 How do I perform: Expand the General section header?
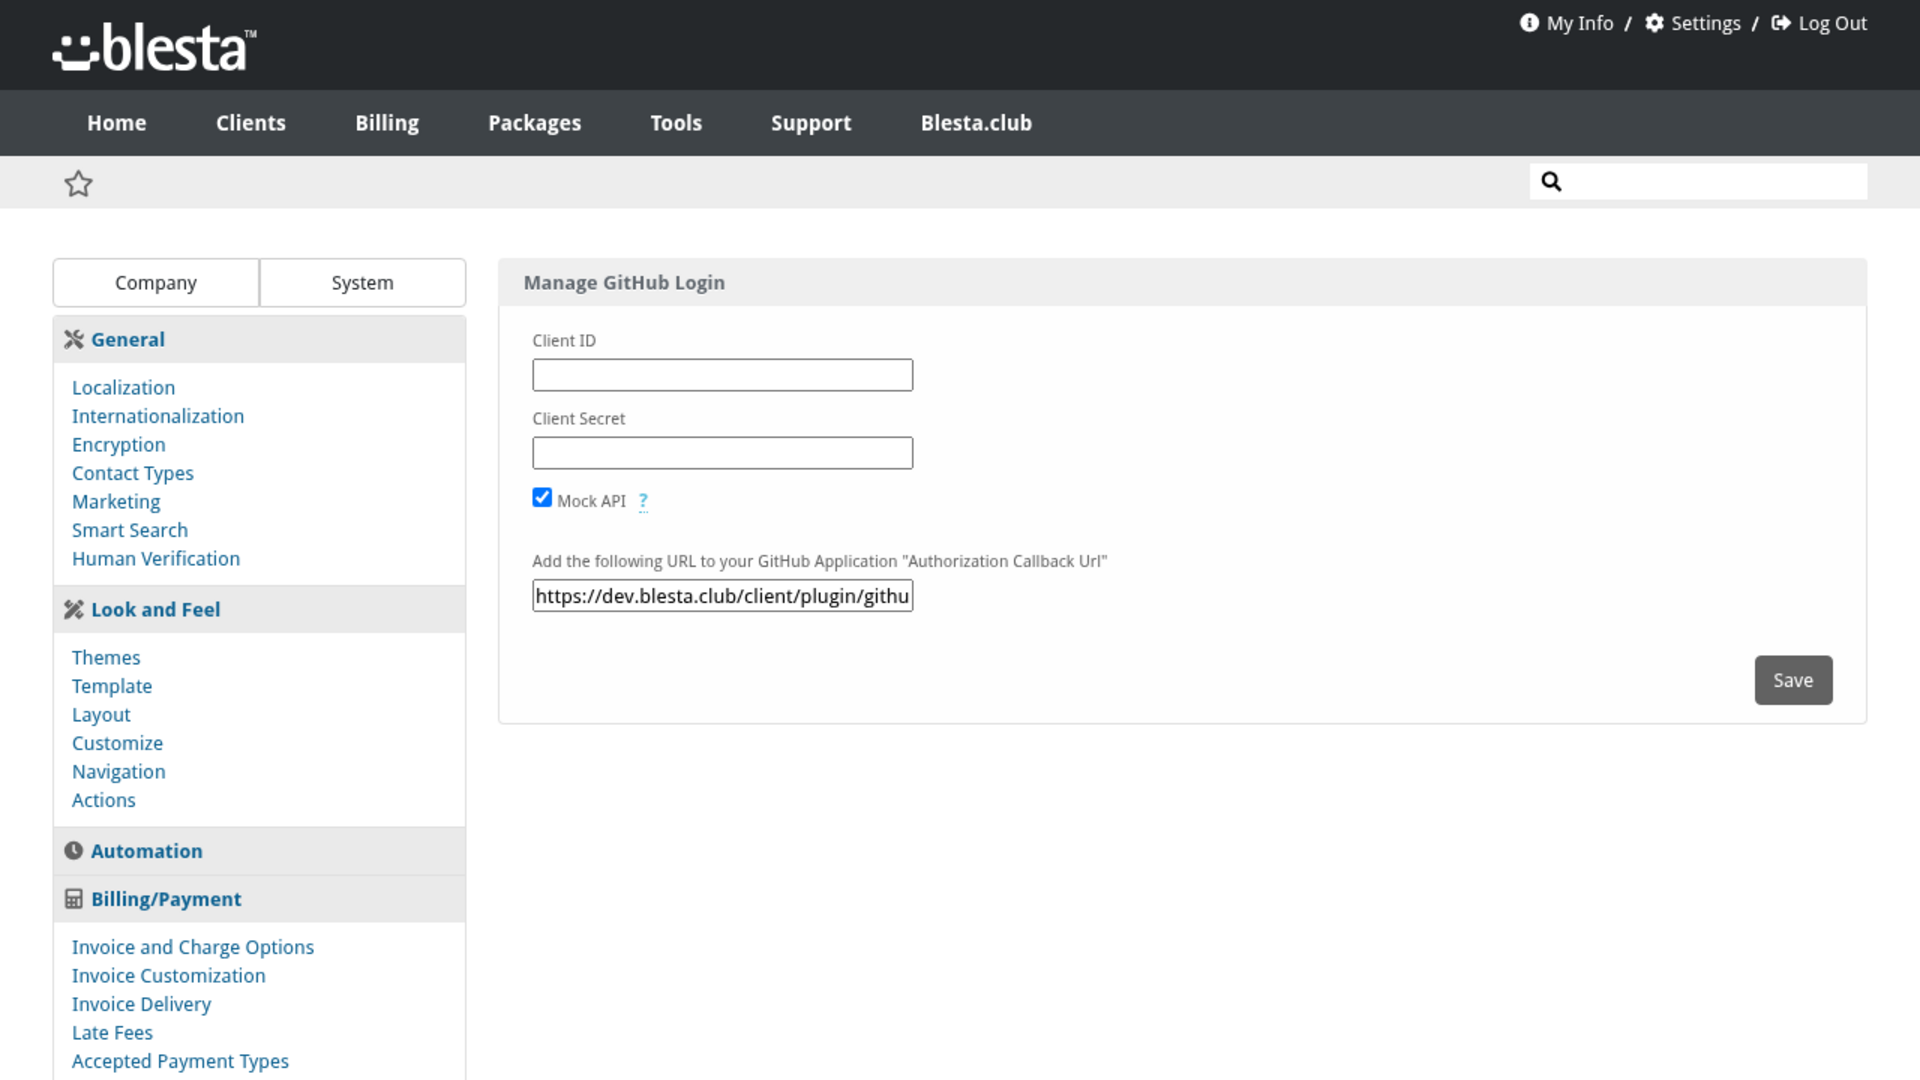(x=259, y=340)
